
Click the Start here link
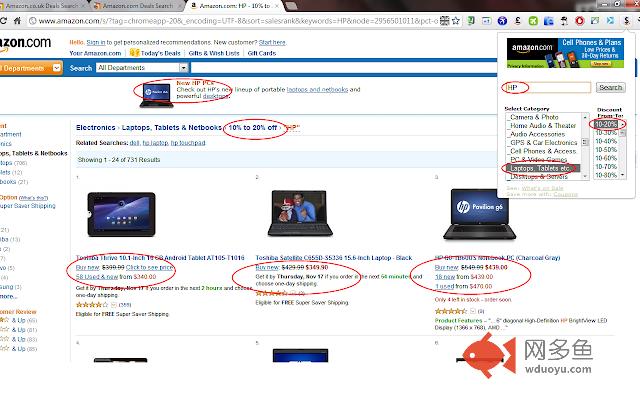click(272, 42)
